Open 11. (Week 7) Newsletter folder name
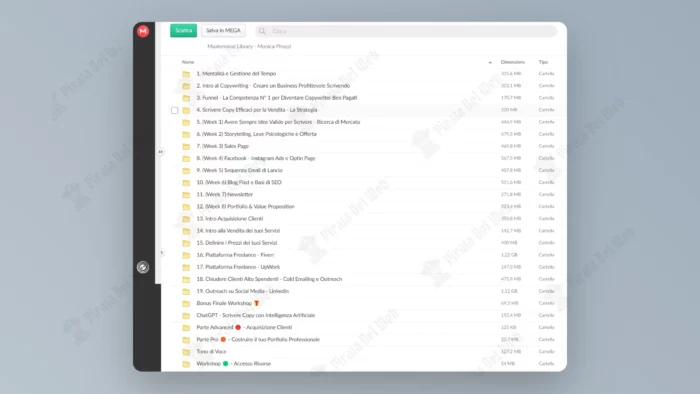Screen dimensions: 700x394 click(225, 194)
